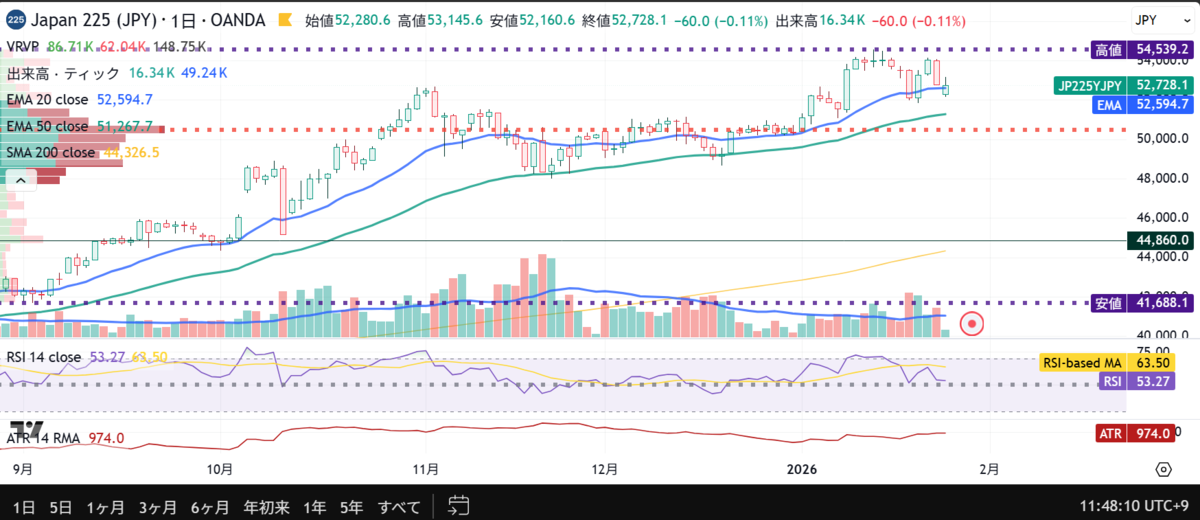Click the 148.75K VRVP total value
Image resolution: width=1200 pixels, height=520 pixels.
coord(181,46)
